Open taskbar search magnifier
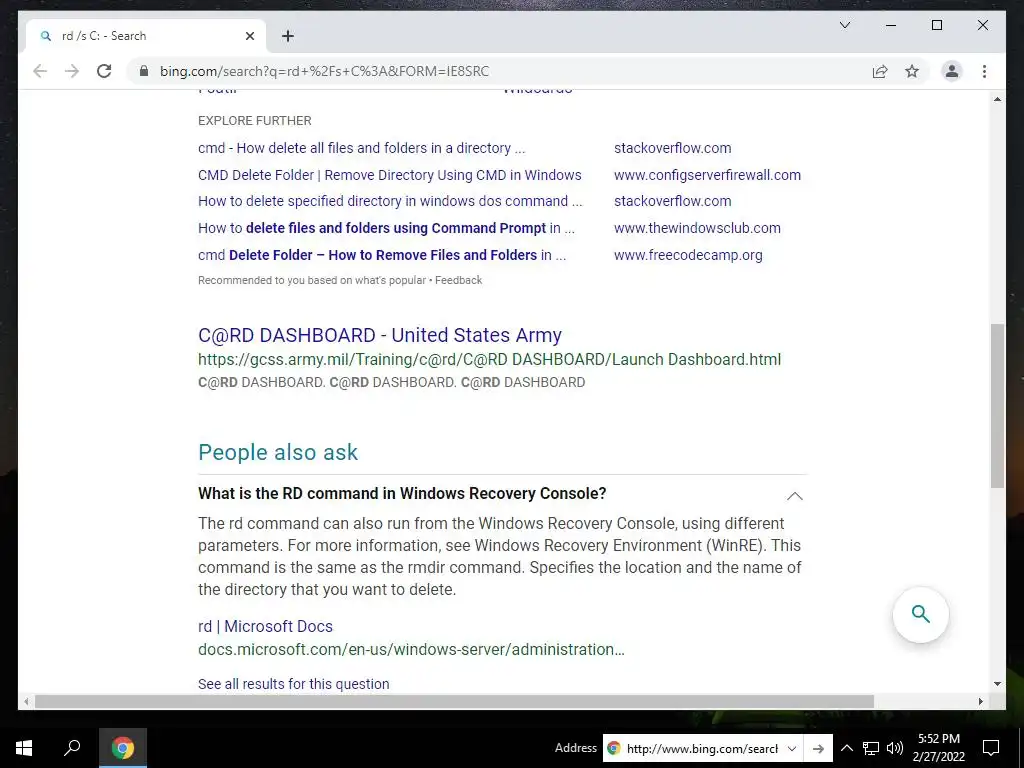 (72, 748)
